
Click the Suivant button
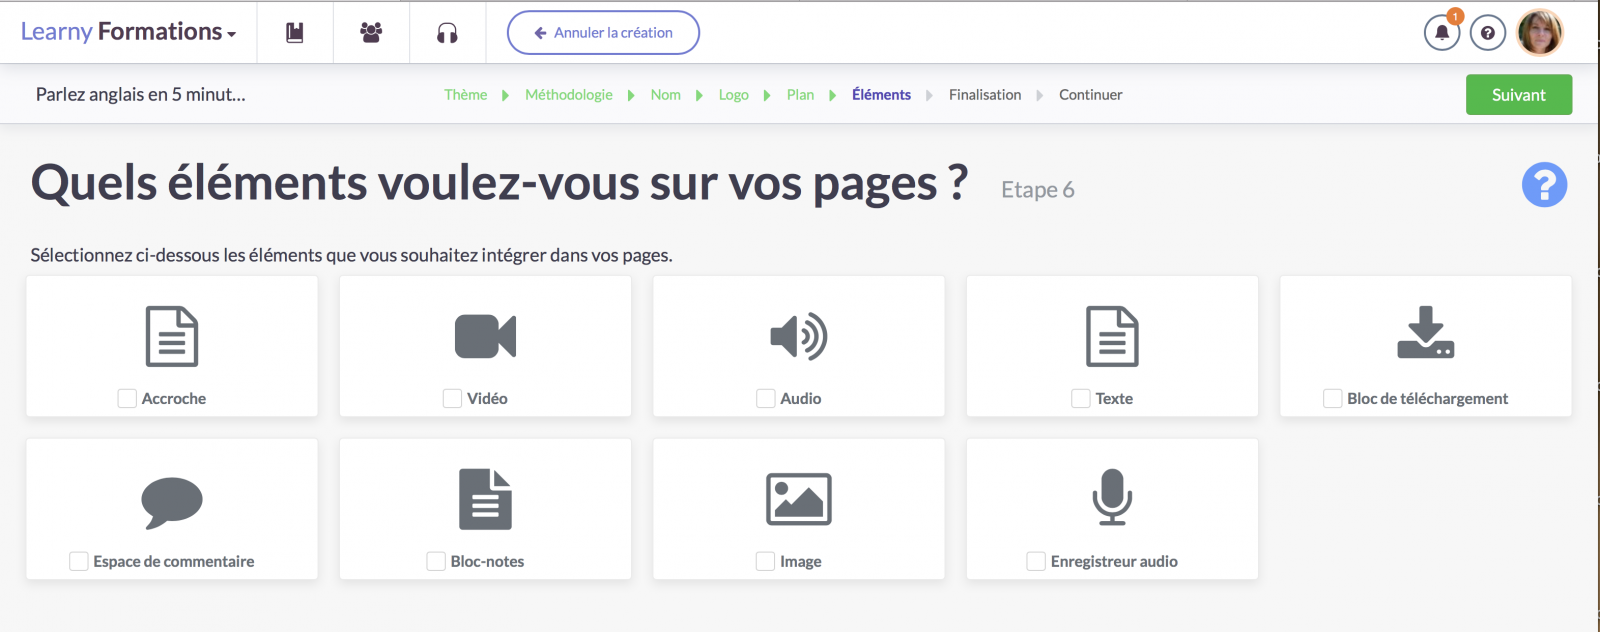pyautogui.click(x=1519, y=95)
